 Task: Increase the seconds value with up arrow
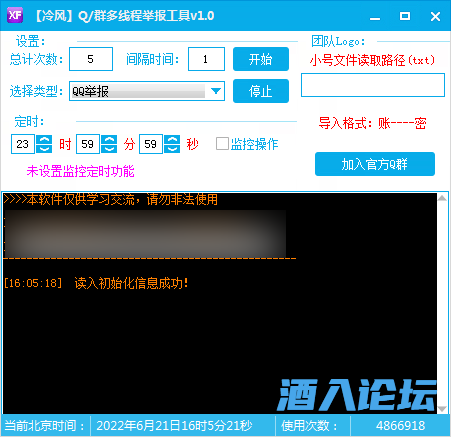point(172,139)
